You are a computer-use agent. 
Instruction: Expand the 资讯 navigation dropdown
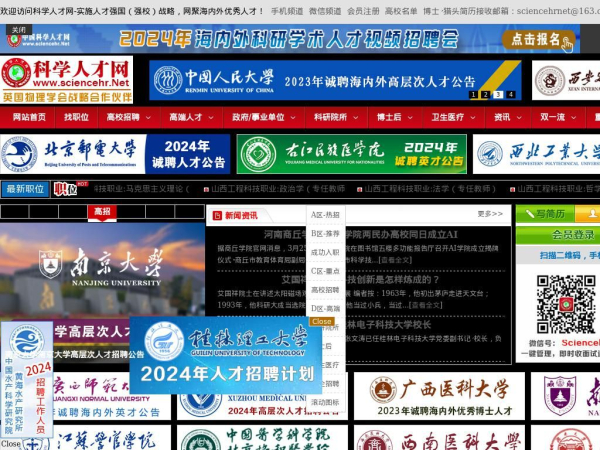point(508,117)
